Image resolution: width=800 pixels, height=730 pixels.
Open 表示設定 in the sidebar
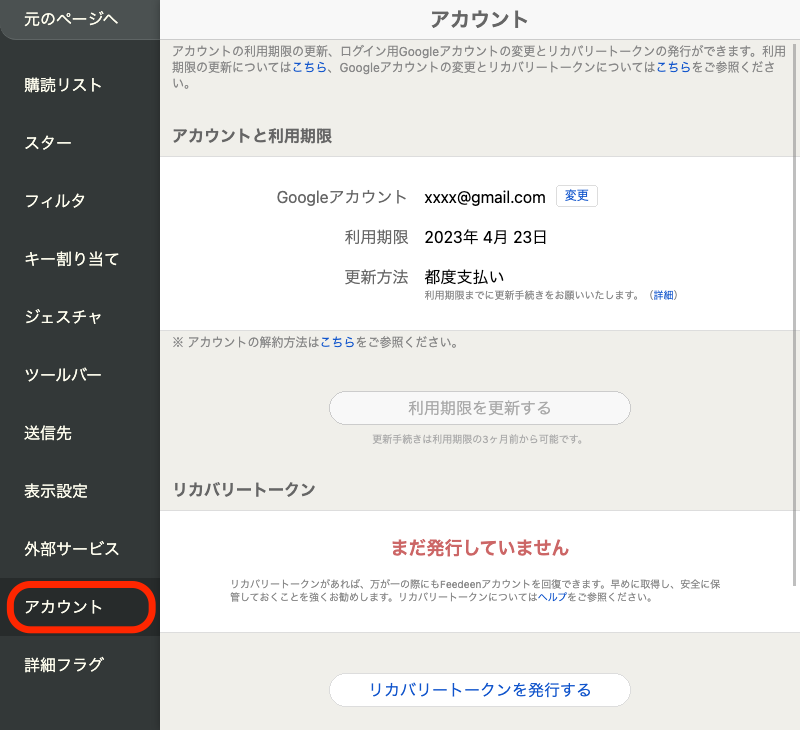coord(56,491)
